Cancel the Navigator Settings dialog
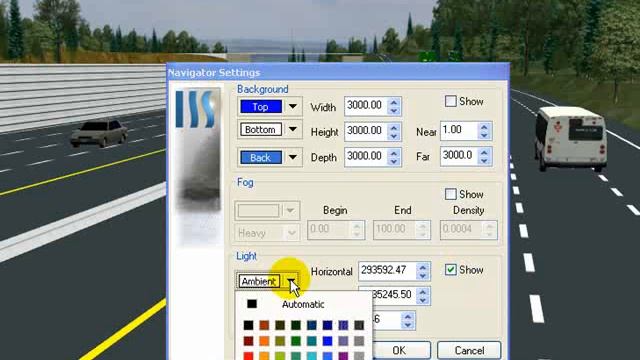The height and width of the screenshot is (360, 640). click(x=469, y=350)
